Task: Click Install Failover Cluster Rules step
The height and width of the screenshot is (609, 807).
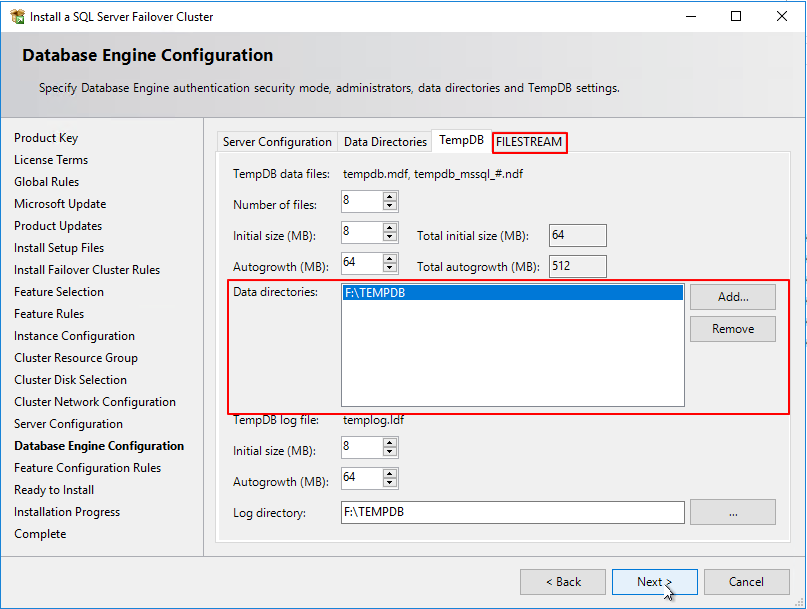Action: coord(86,270)
